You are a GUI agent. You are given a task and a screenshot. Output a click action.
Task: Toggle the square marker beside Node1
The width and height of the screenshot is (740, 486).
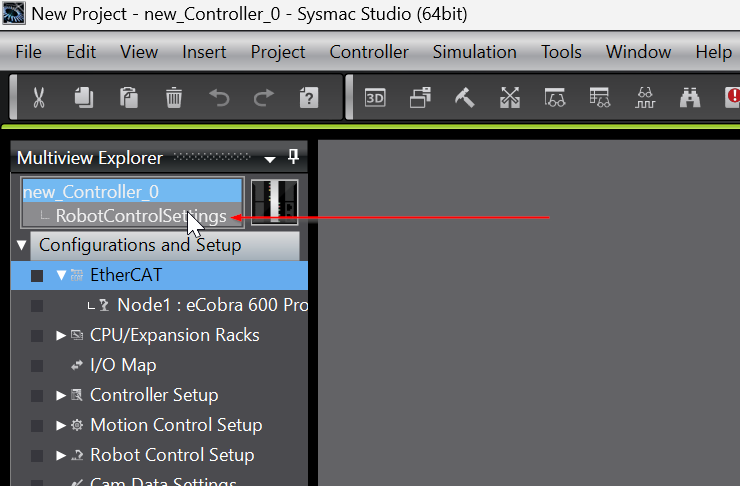coord(37,306)
